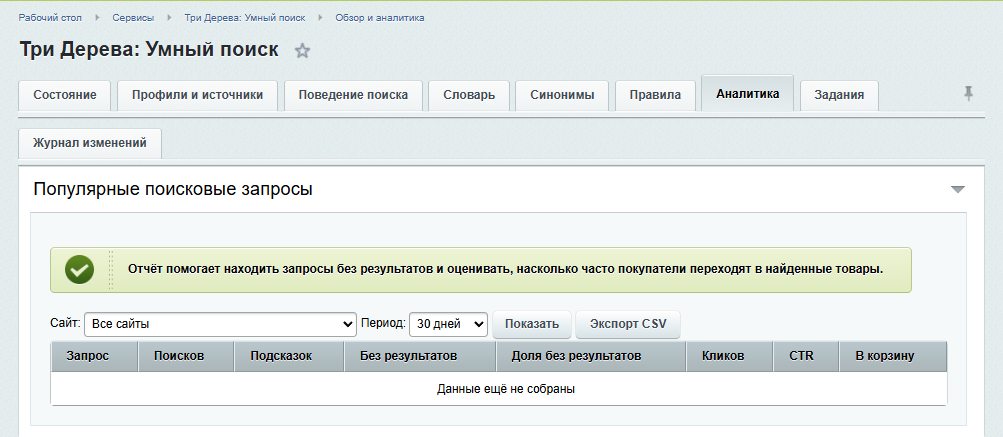Image resolution: width=1003 pixels, height=437 pixels.
Task: Click the В корзину column header
Action: [893, 356]
